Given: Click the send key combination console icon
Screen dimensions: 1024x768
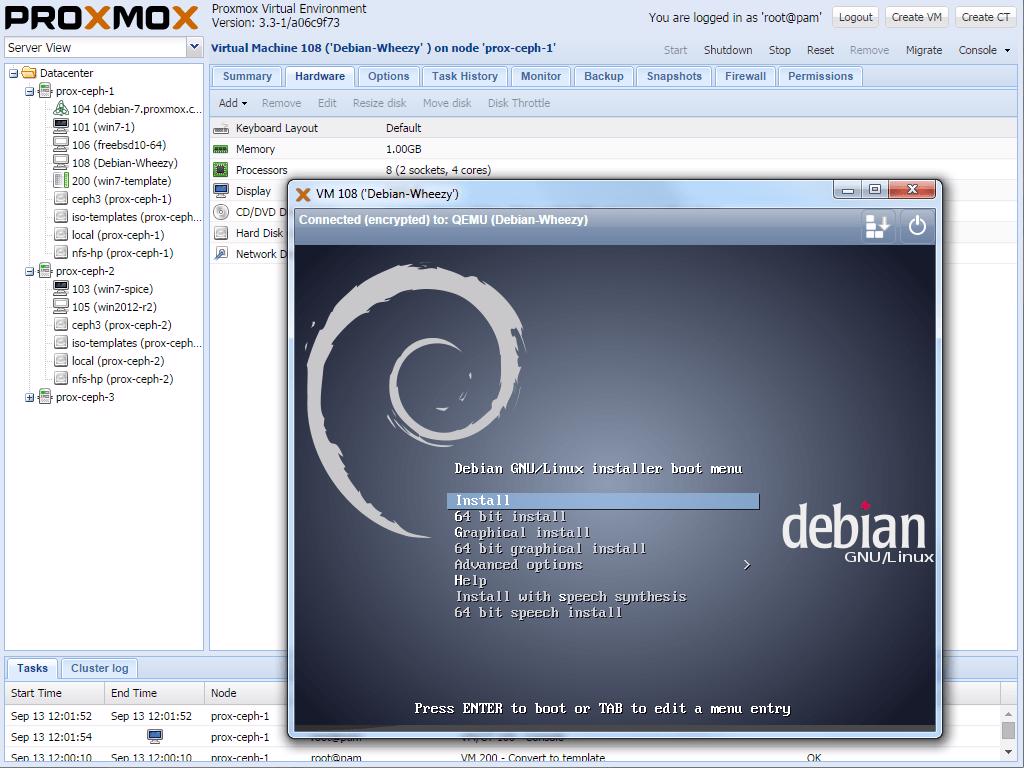Looking at the screenshot, I should (877, 226).
